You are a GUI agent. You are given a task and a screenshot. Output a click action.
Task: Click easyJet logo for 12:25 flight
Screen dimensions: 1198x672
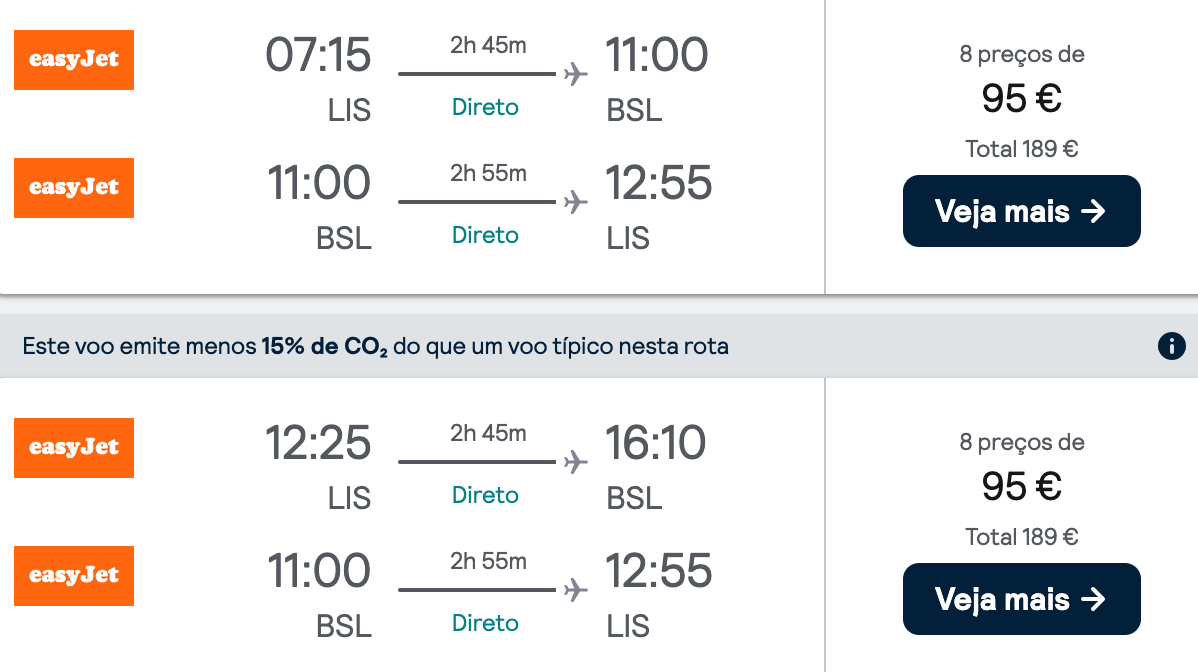click(74, 447)
